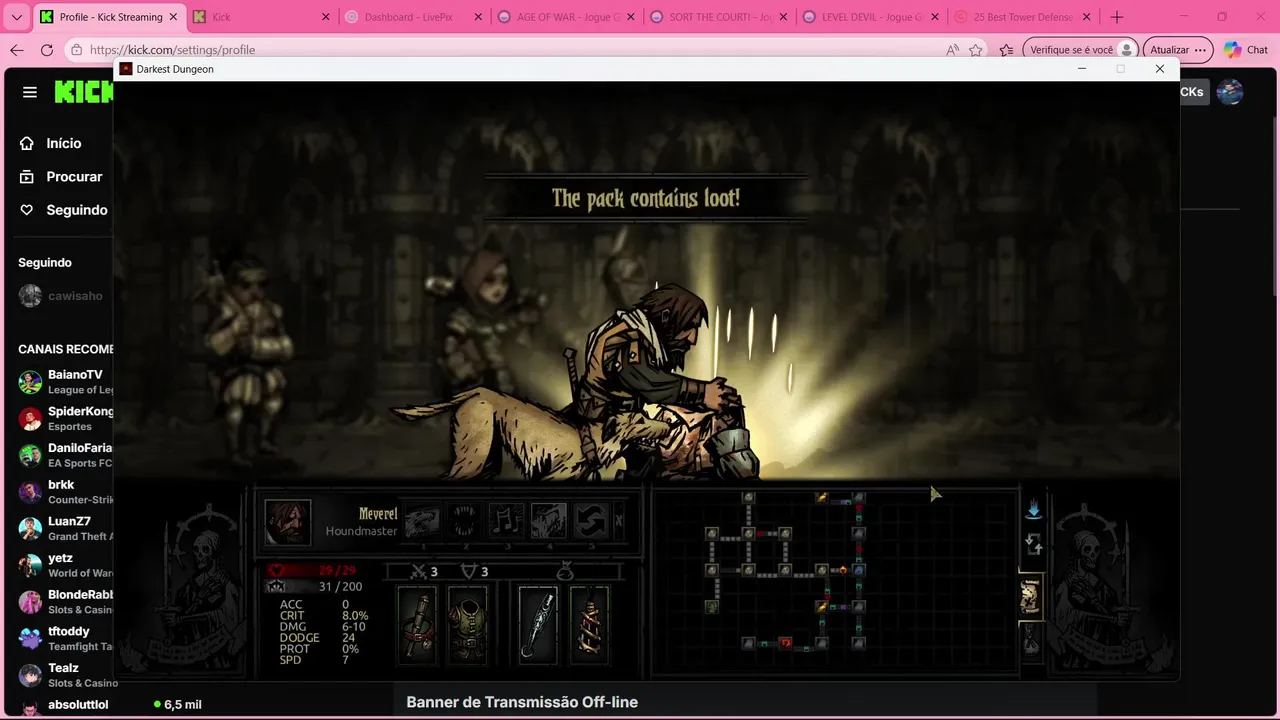The height and width of the screenshot is (720, 1280).
Task: Switch to the inventory tab below the map tab
Action: (1031, 640)
